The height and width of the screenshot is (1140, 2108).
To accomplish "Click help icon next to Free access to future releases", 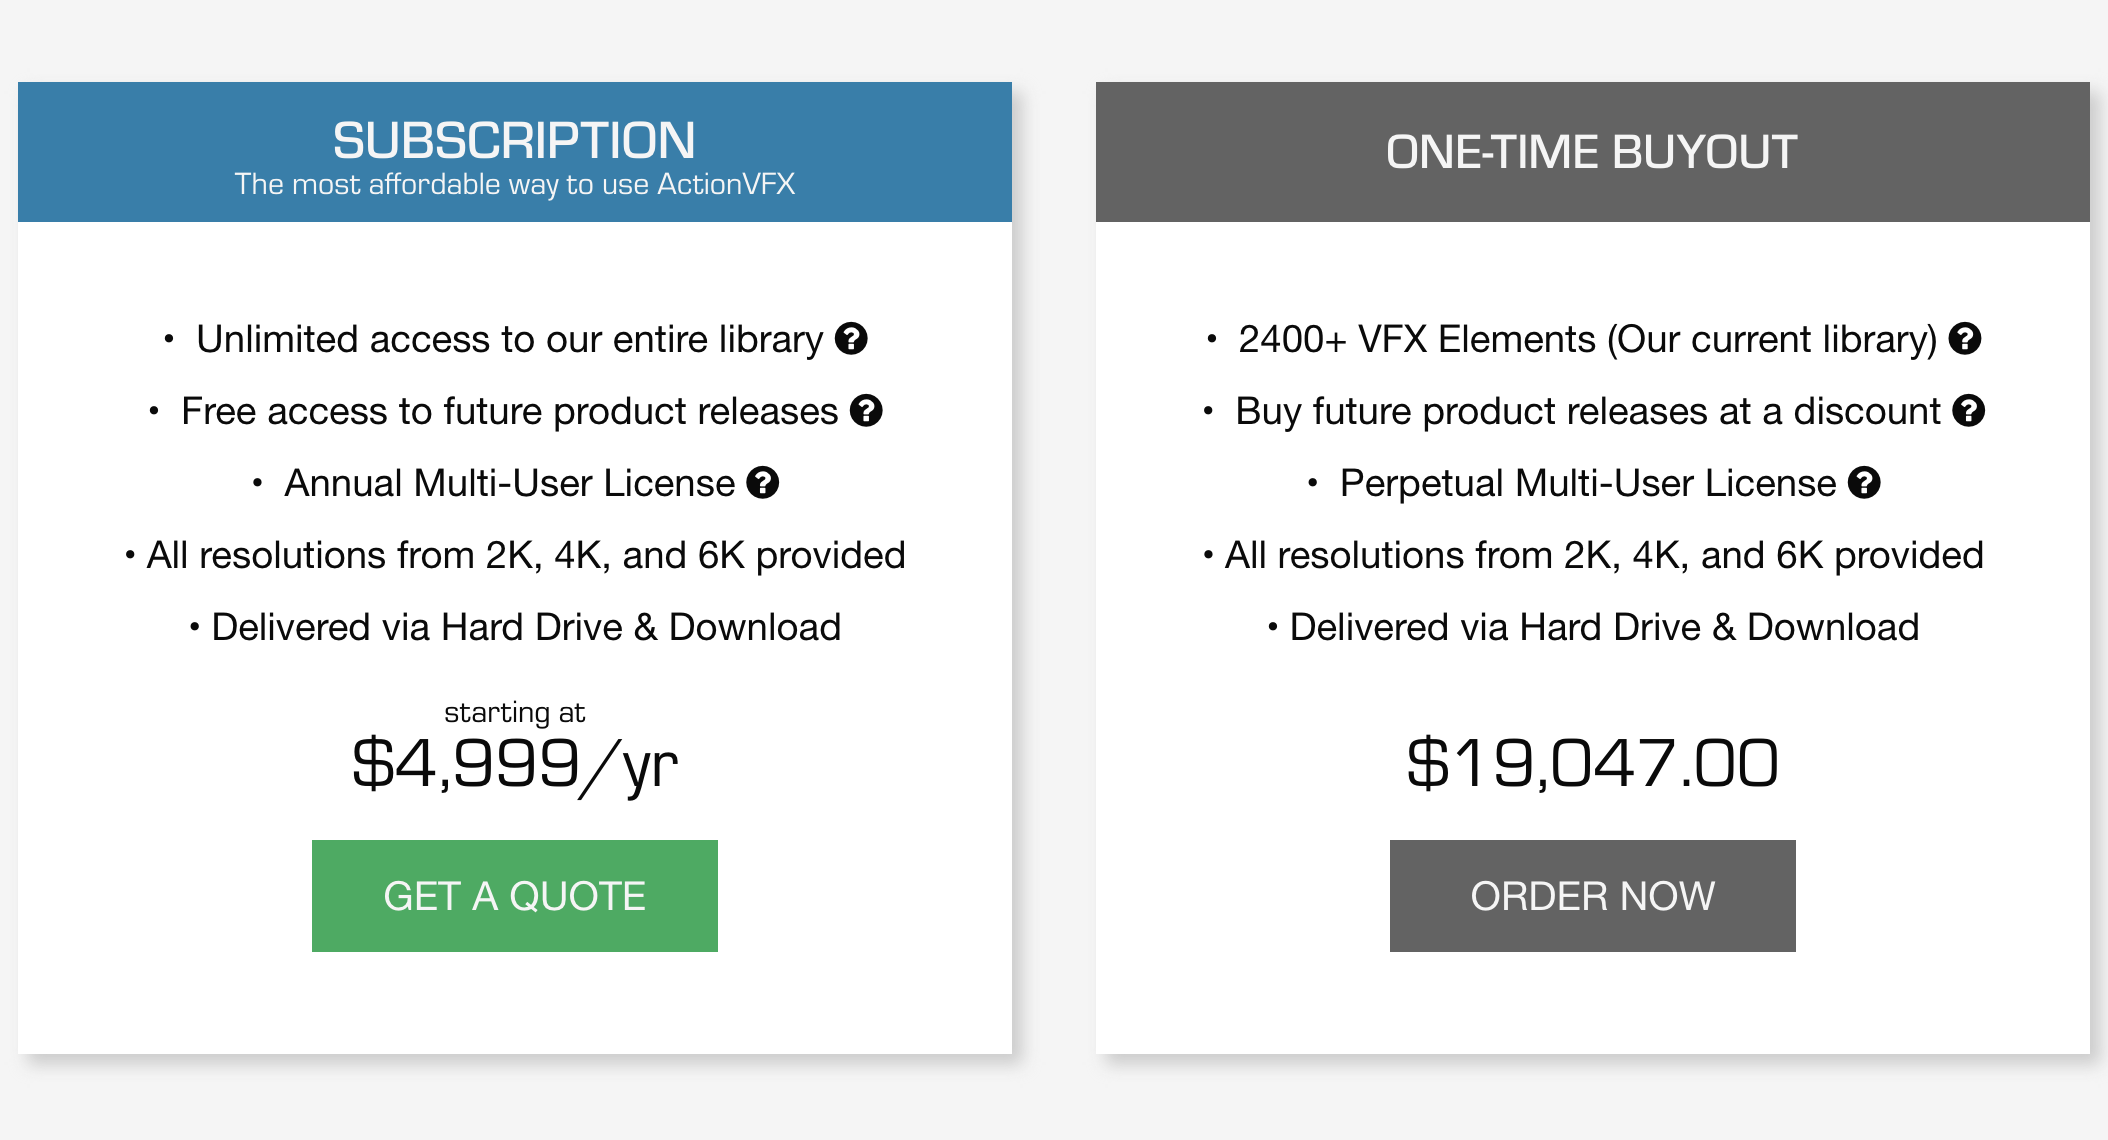I will point(866,411).
